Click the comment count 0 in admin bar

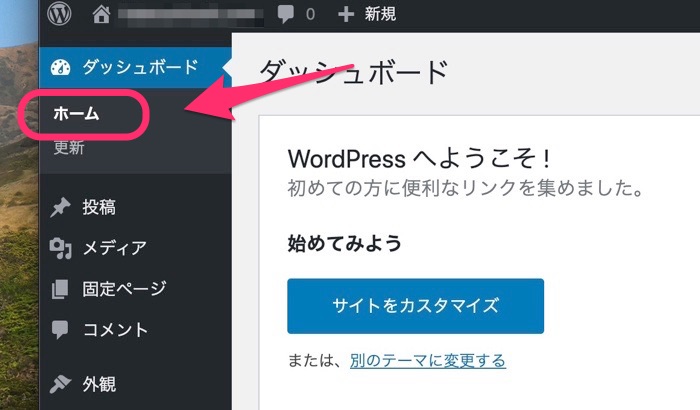pos(310,15)
